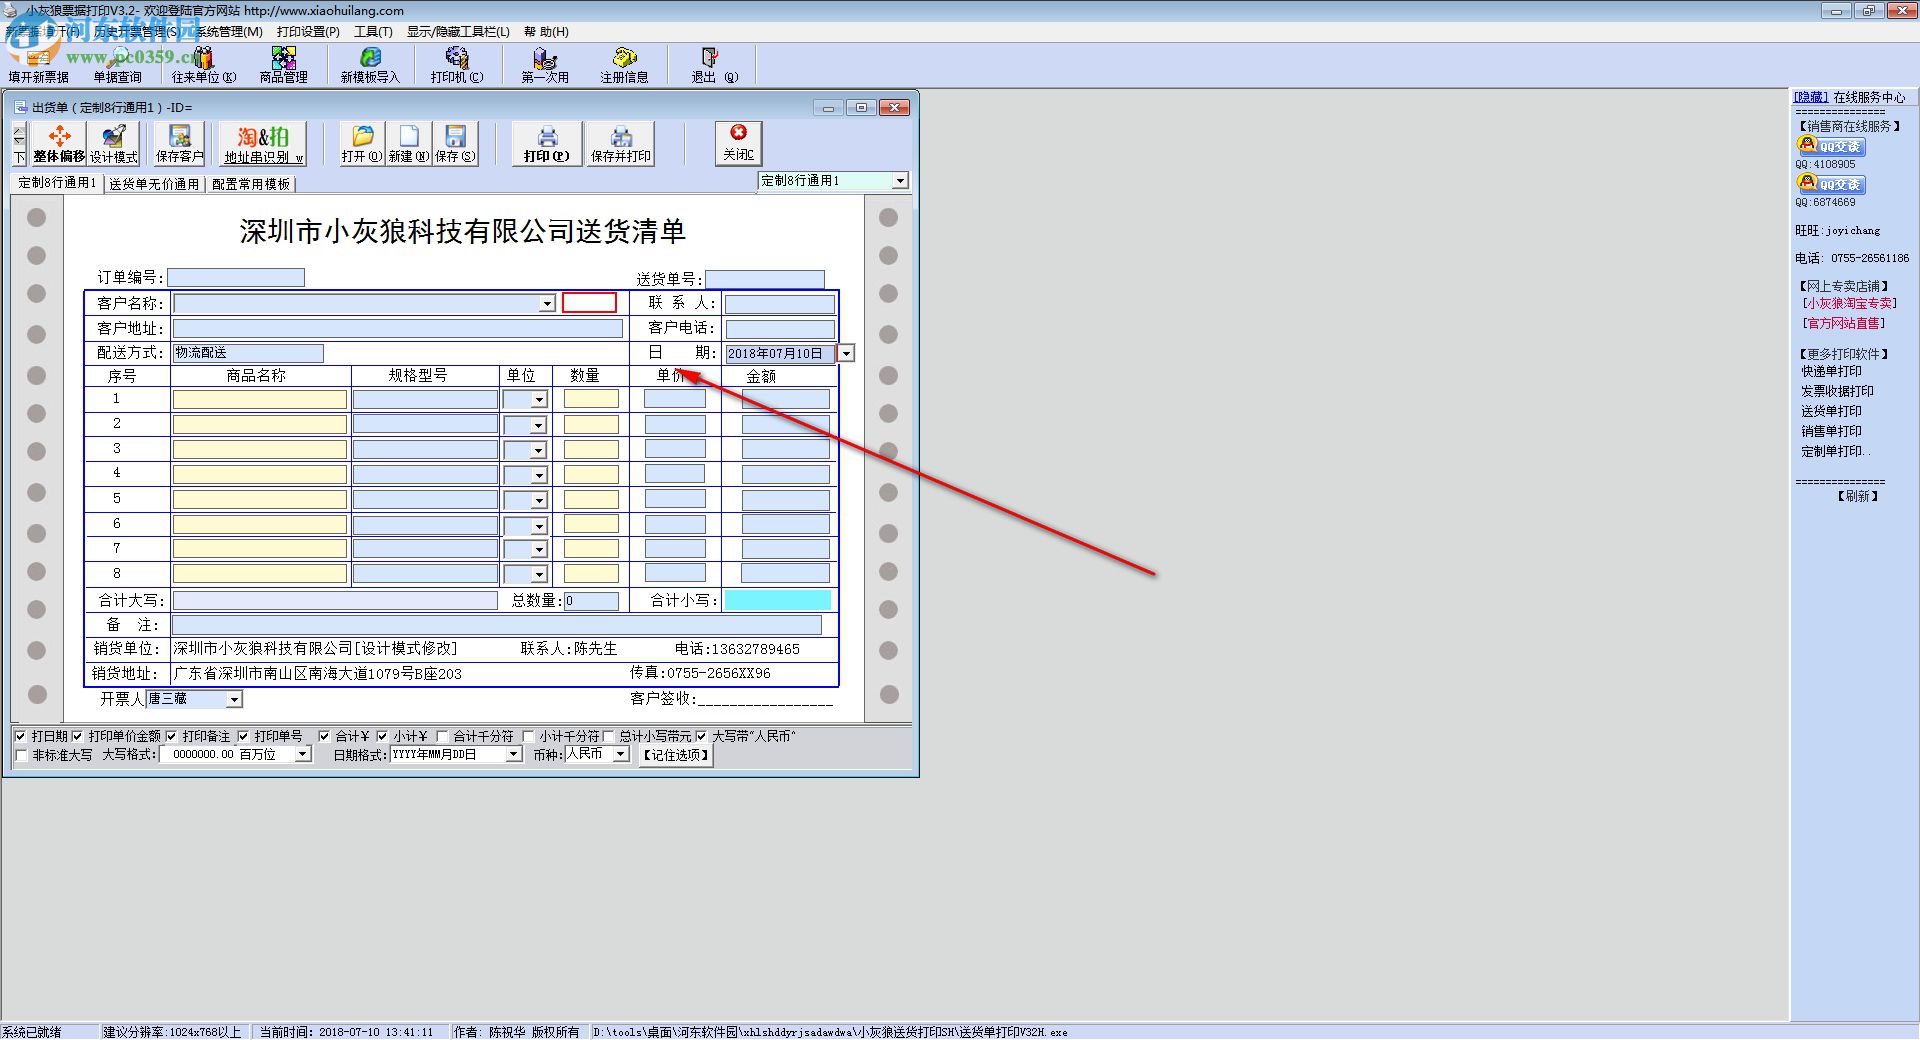Open the 打印设置(P) menu
Image resolution: width=1920 pixels, height=1040 pixels.
[308, 32]
